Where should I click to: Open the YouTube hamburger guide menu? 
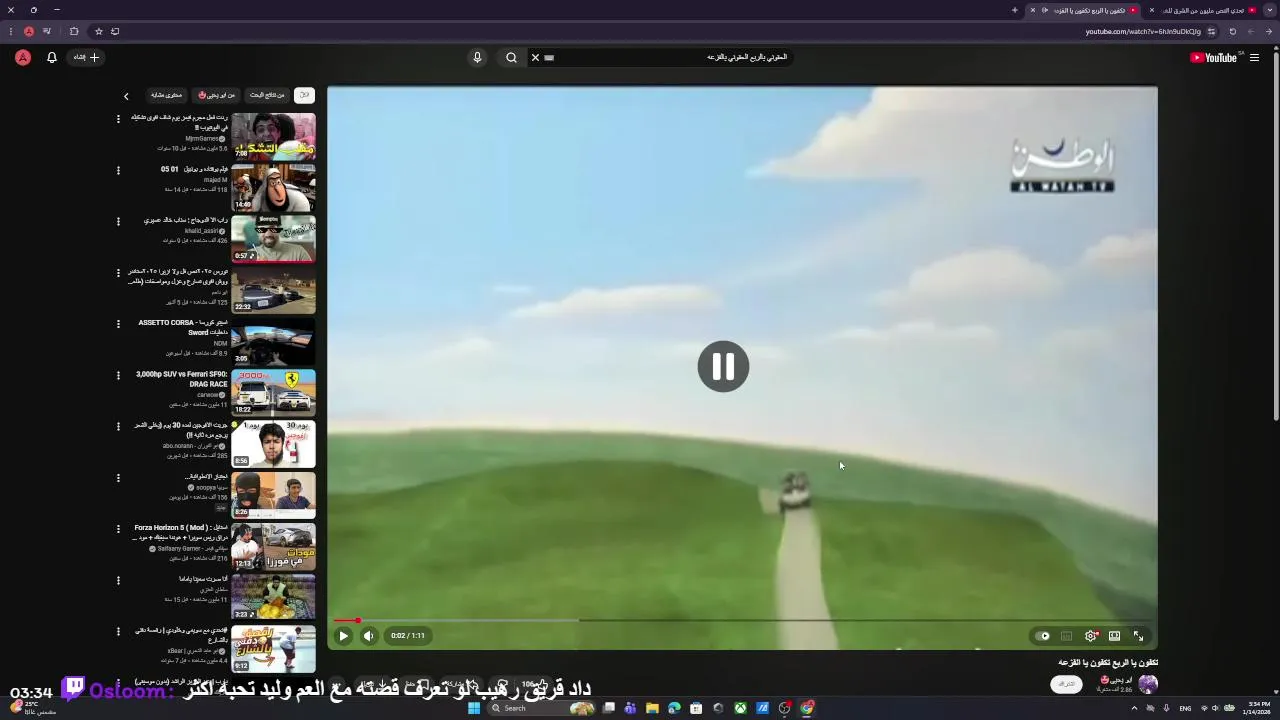point(1254,58)
